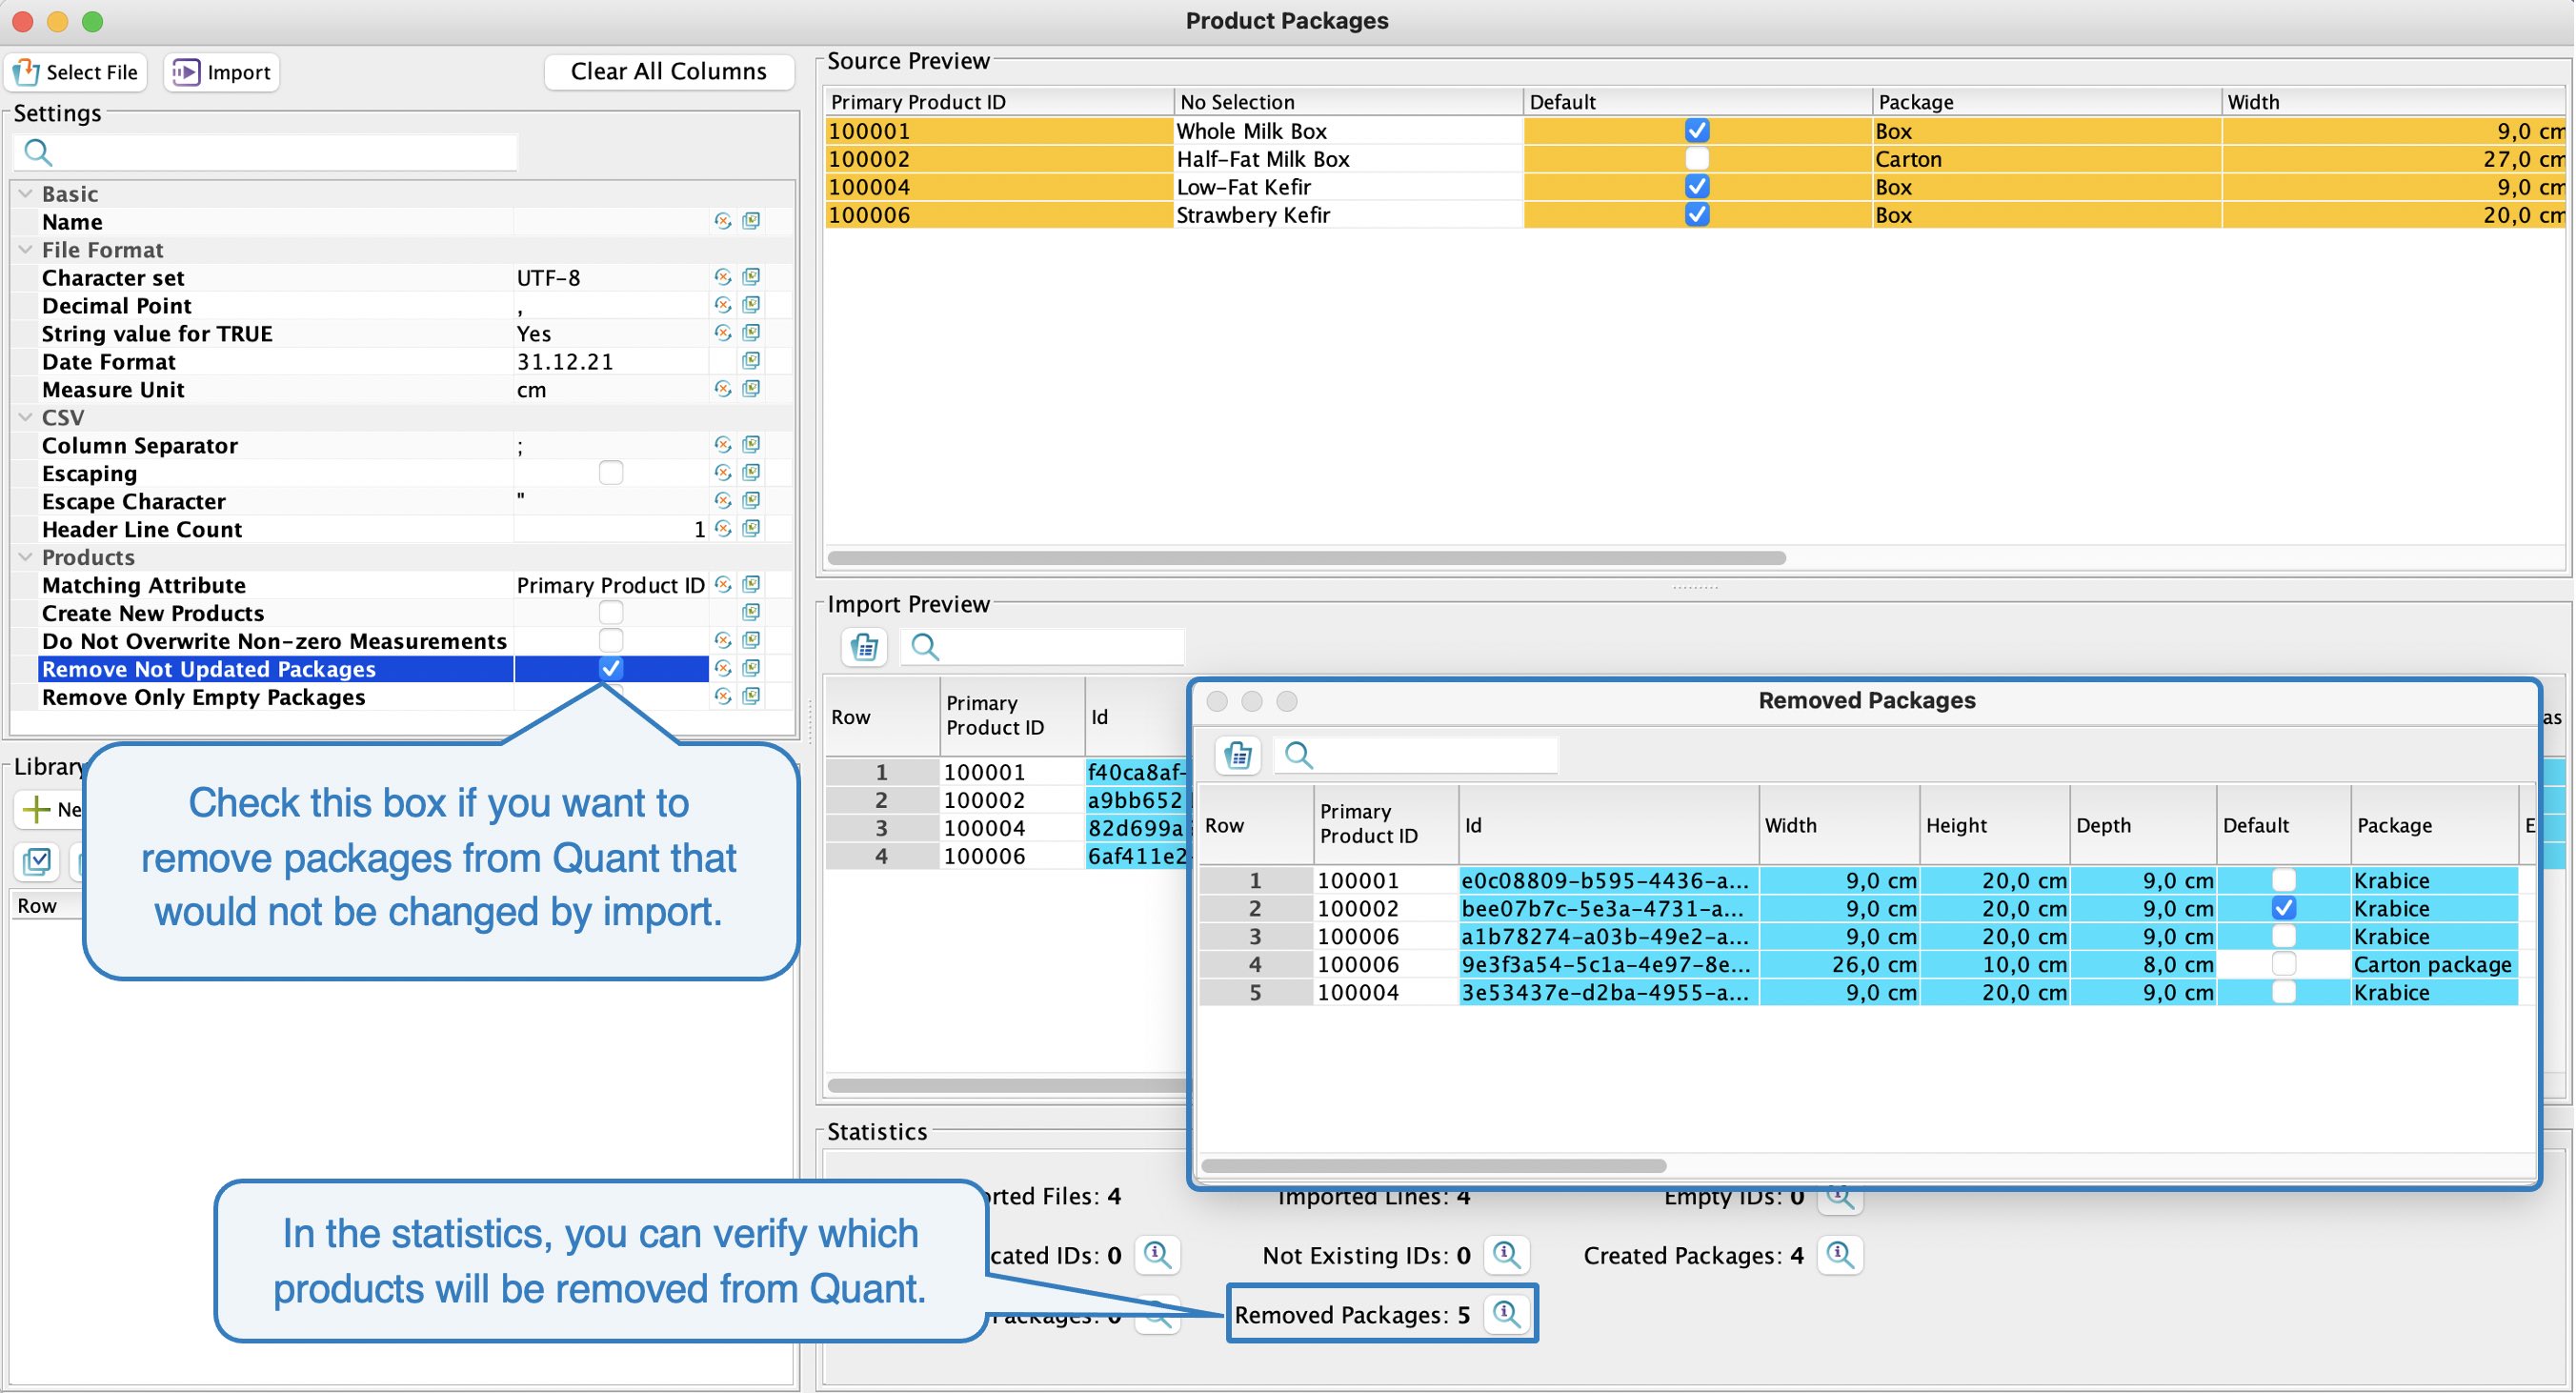Viewport: 2576px width, 1393px height.
Task: Toggle Default checkbox in Removed Packages row 2
Action: point(2283,909)
